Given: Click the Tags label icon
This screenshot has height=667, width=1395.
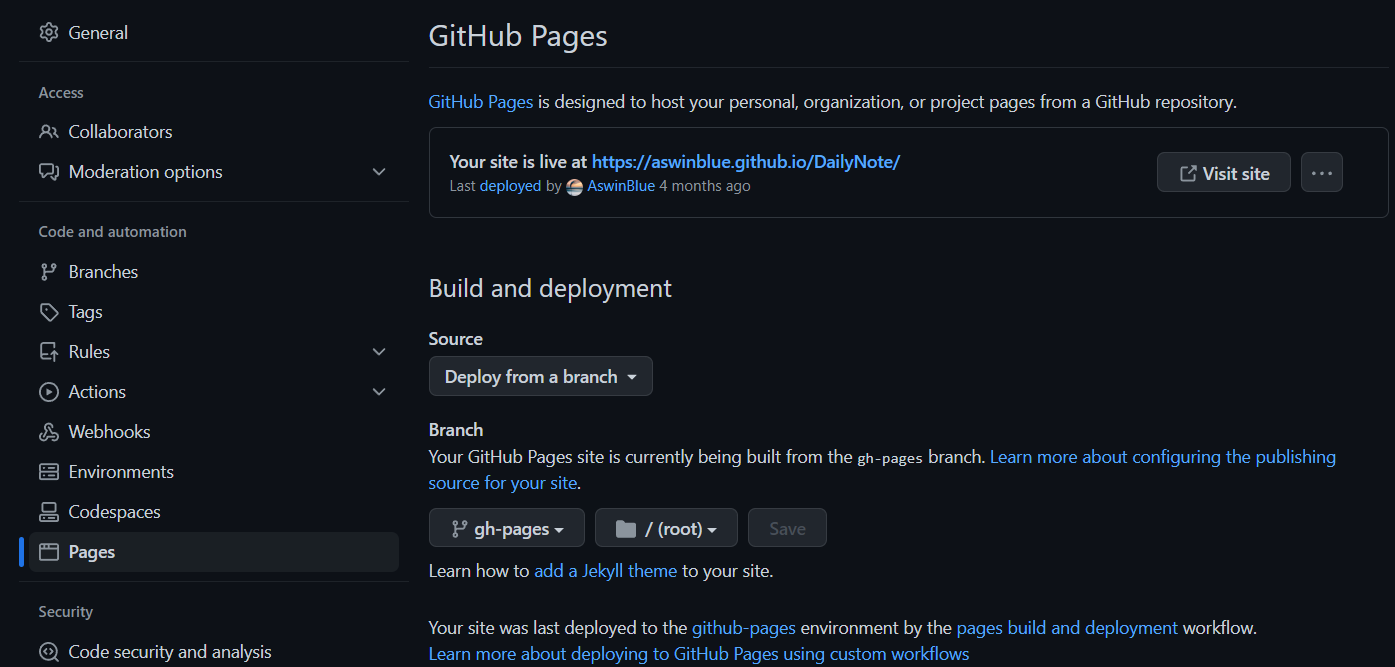Looking at the screenshot, I should (x=48, y=312).
